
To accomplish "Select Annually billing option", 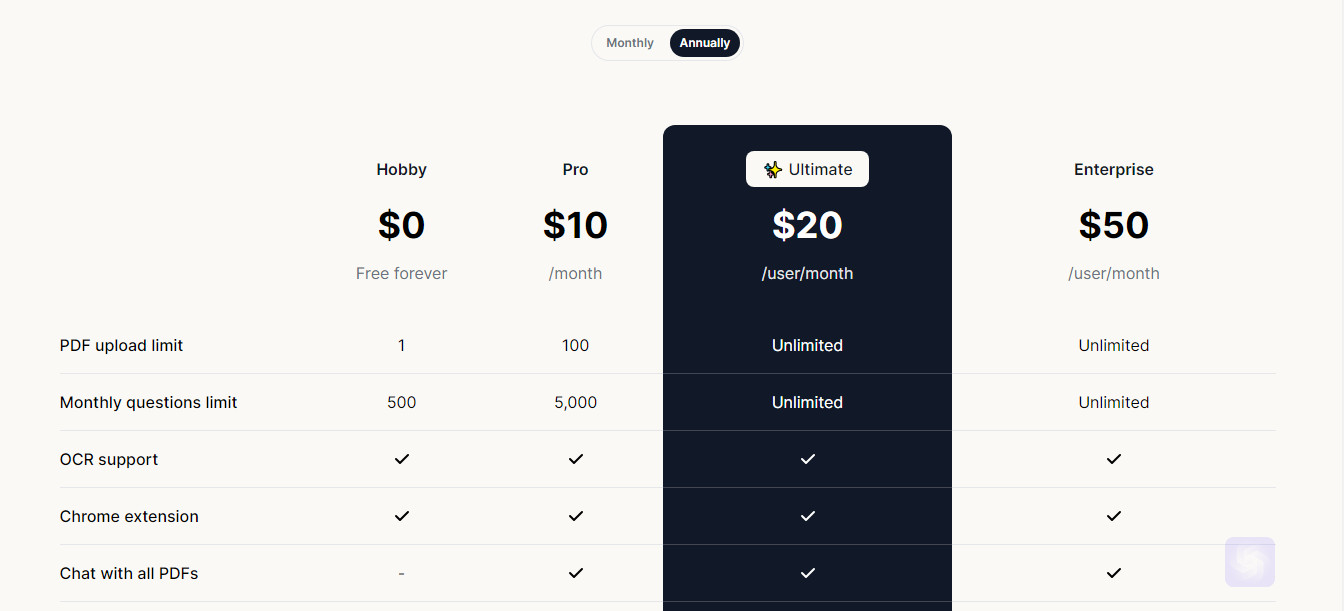I will coord(705,43).
